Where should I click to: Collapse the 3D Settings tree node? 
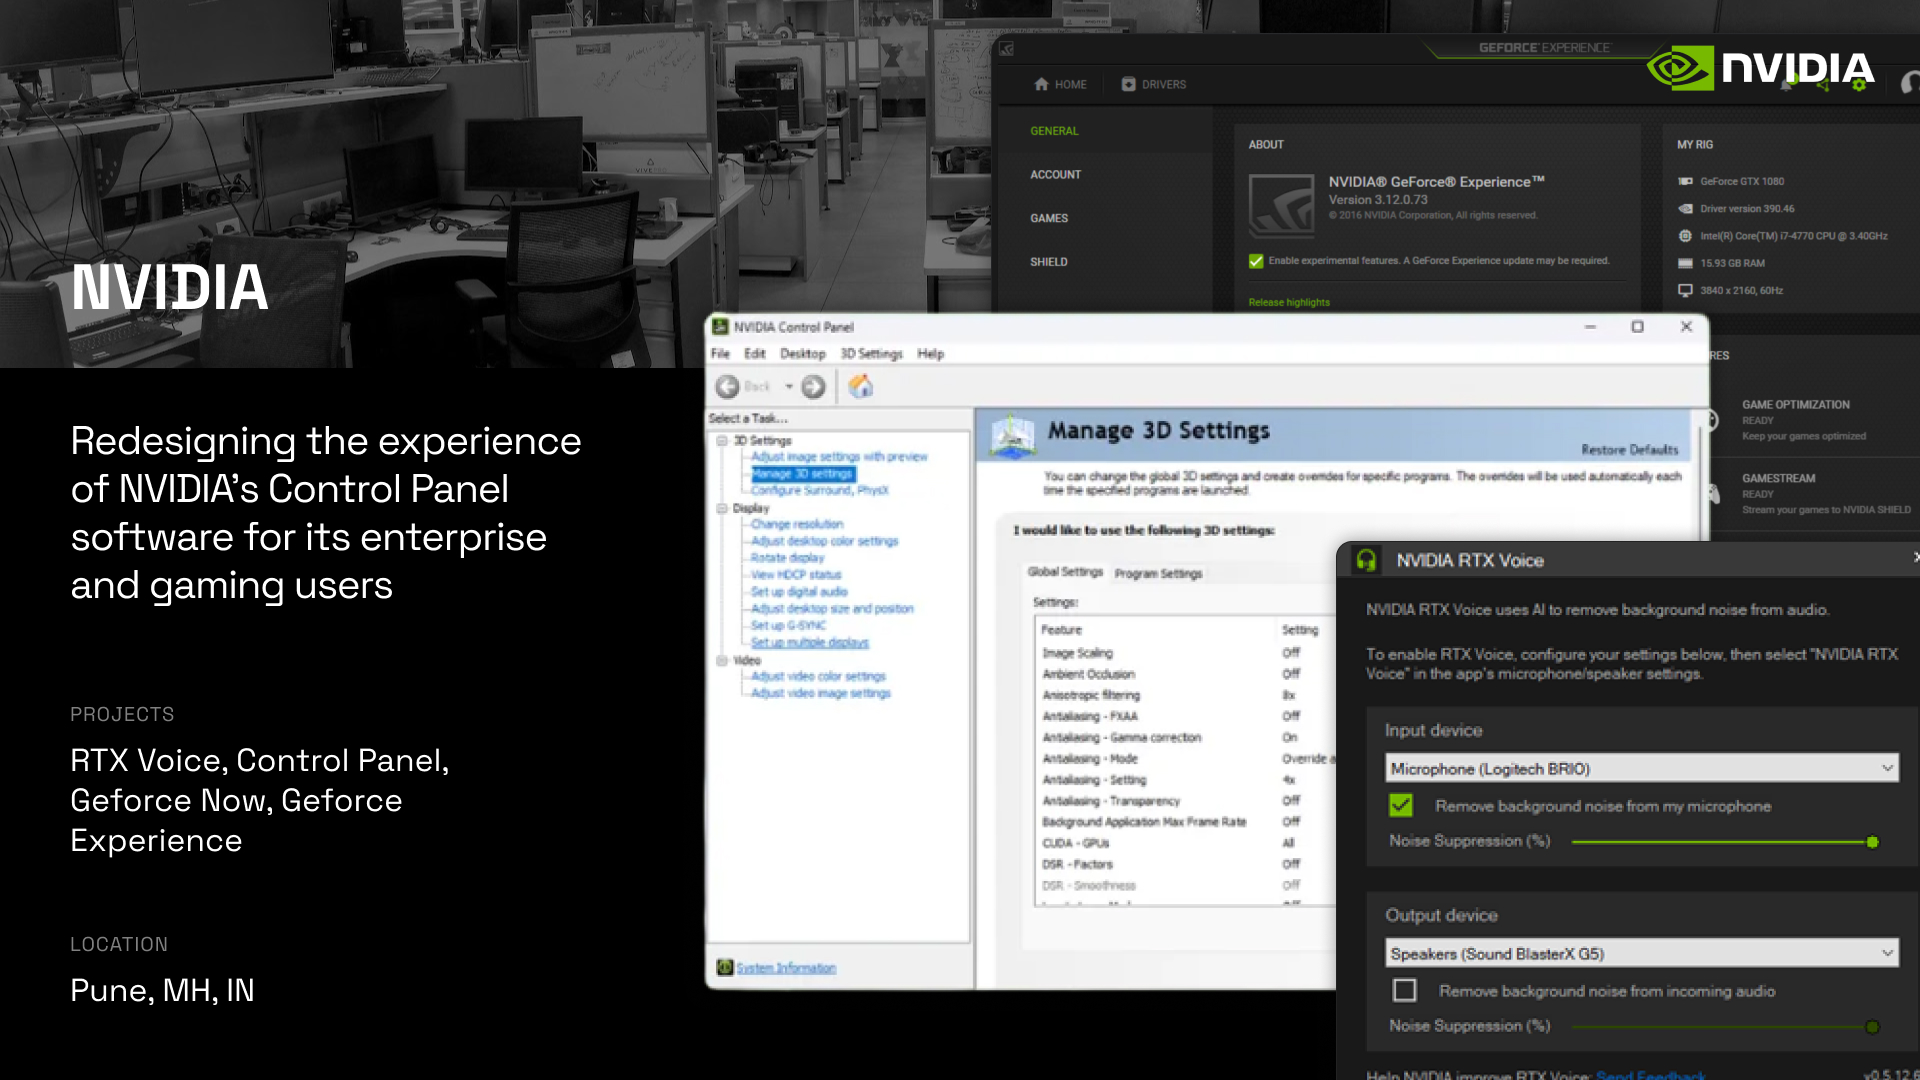point(722,440)
